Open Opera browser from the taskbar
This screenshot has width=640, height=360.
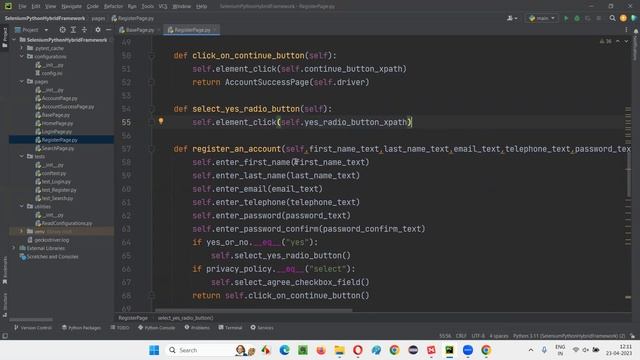pyautogui.click(x=358, y=350)
